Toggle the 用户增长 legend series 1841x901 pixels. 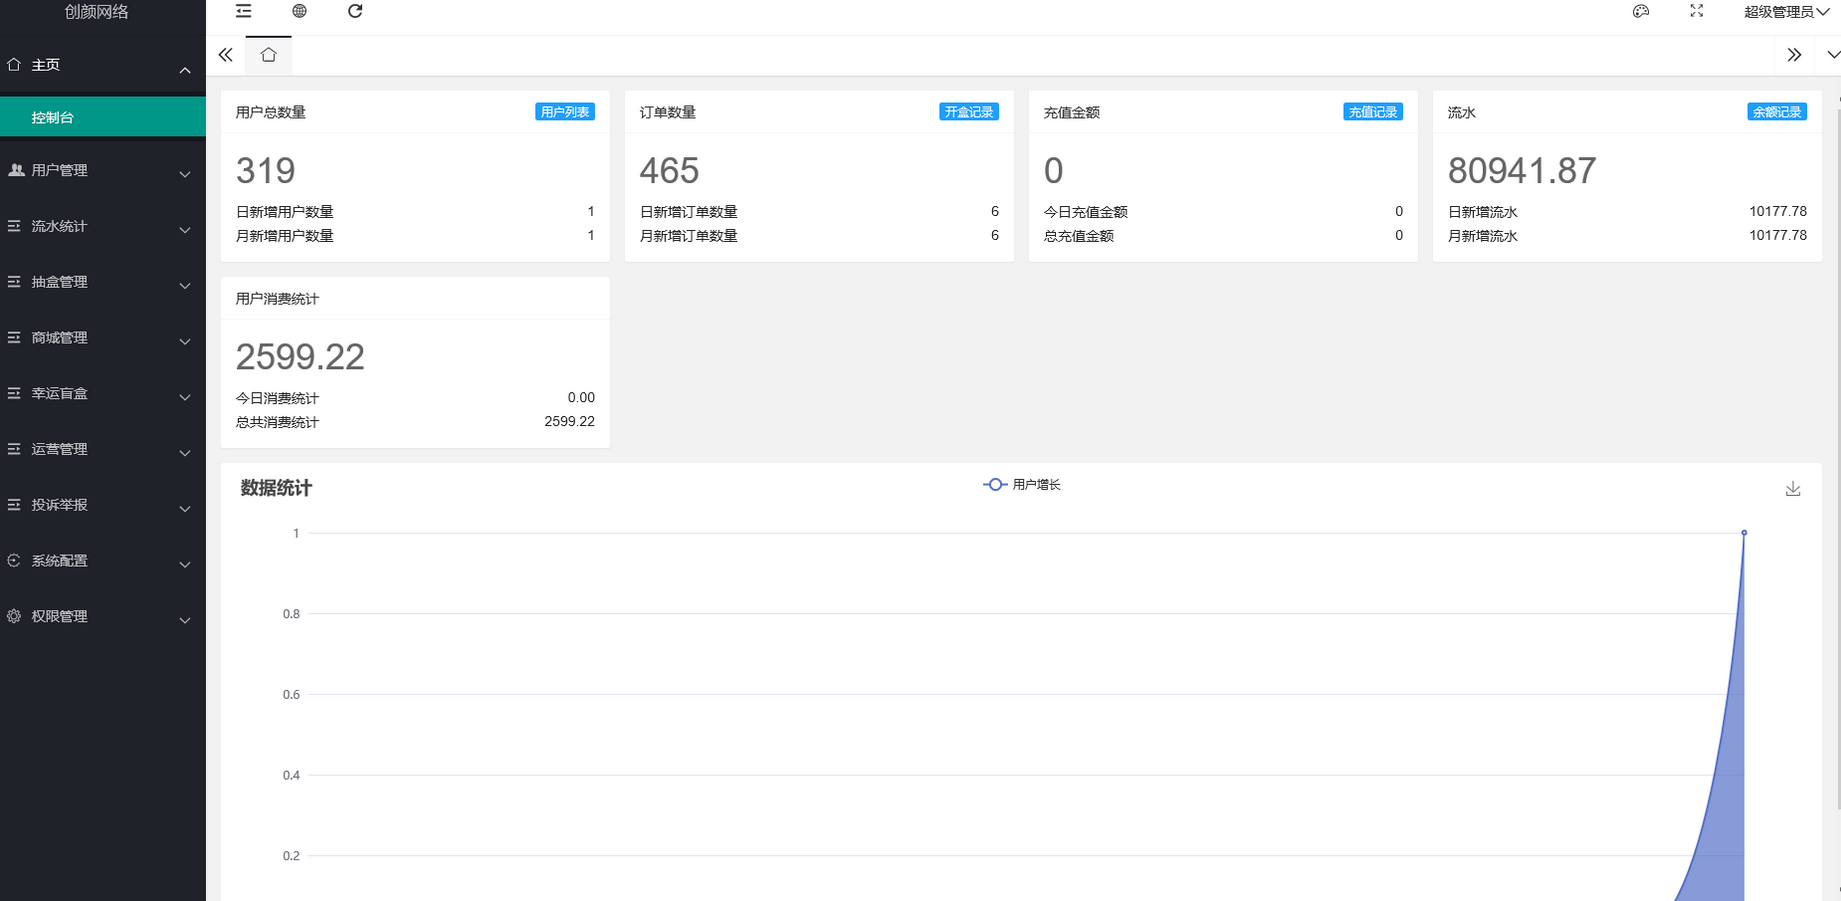click(1022, 485)
